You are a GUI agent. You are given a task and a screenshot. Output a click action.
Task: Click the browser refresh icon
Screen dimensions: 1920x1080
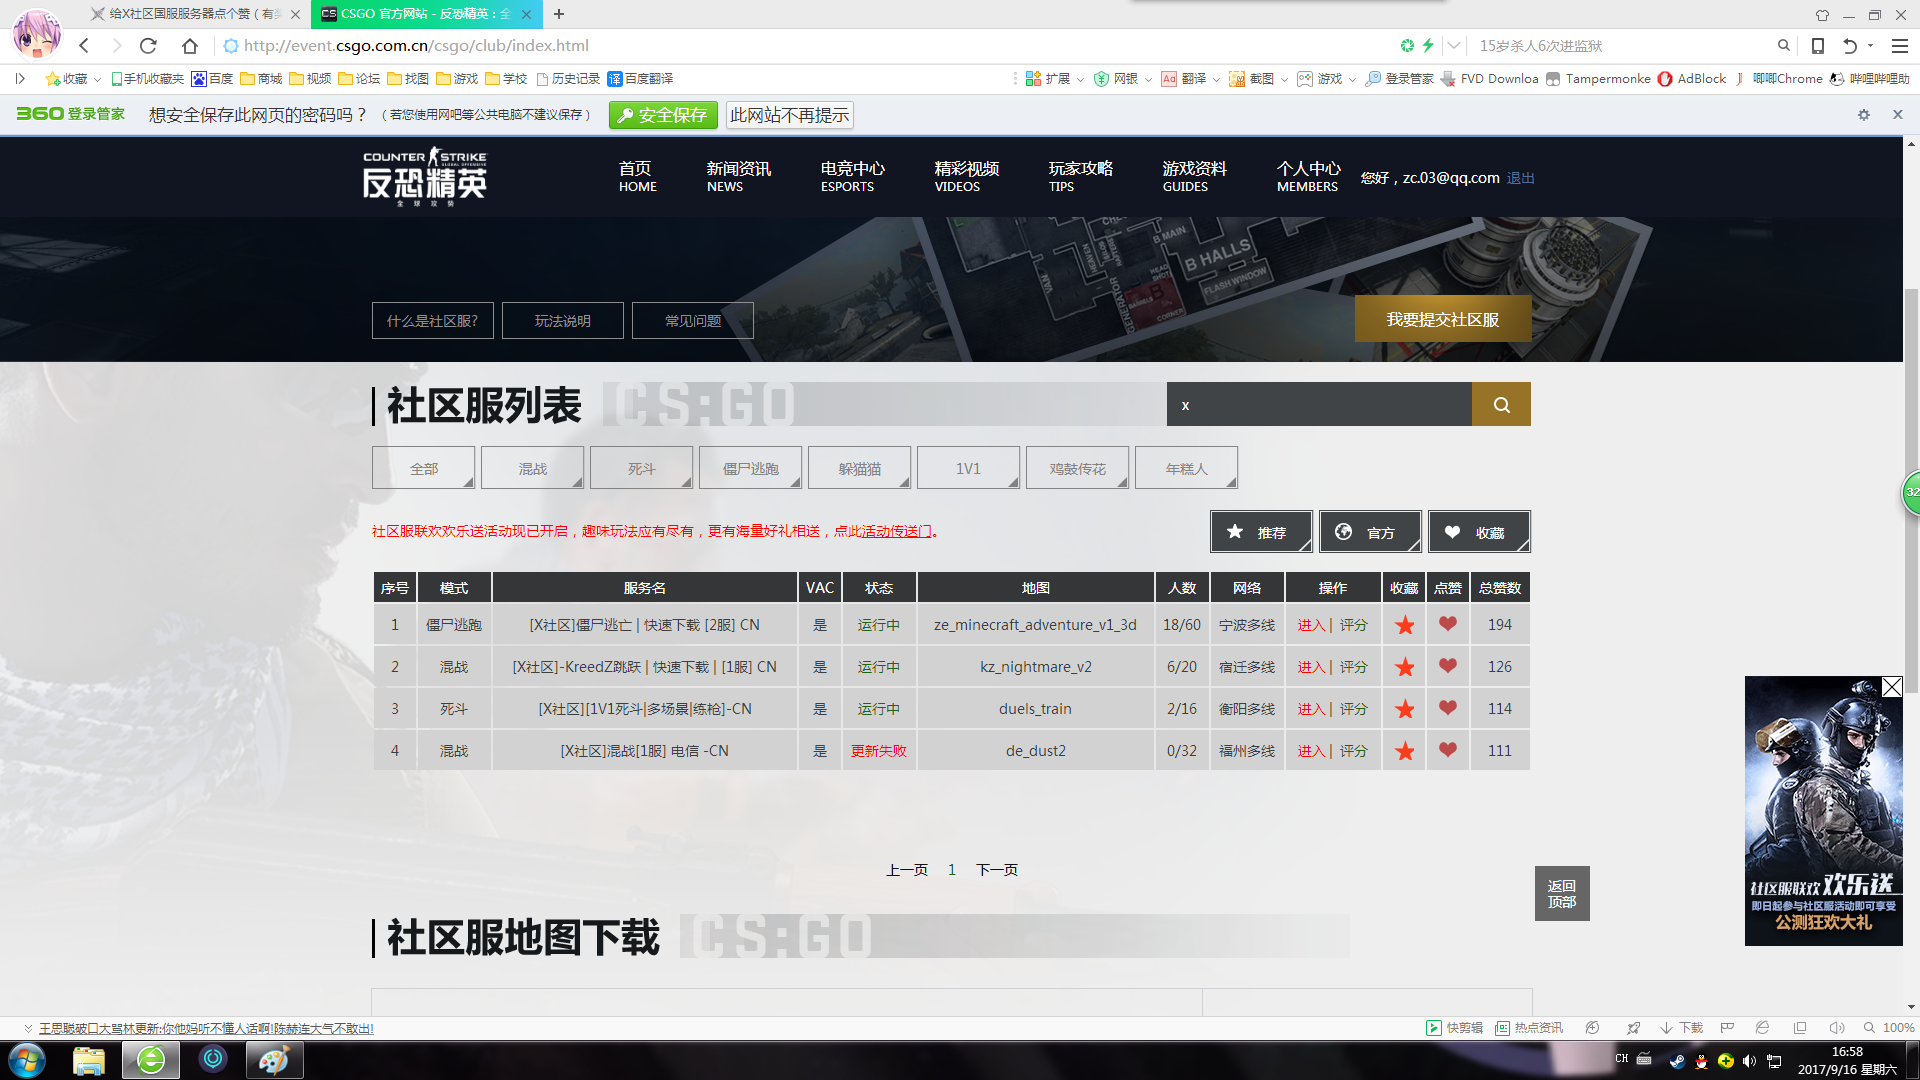point(148,46)
